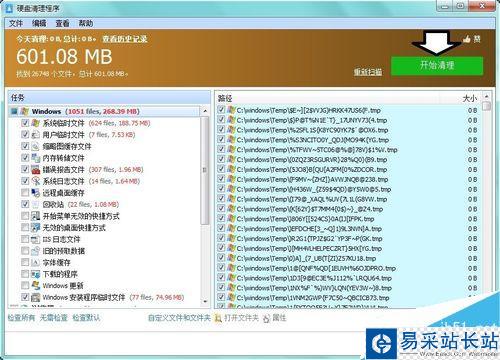Click file icon of row ending @238.tmp

tap(231, 179)
